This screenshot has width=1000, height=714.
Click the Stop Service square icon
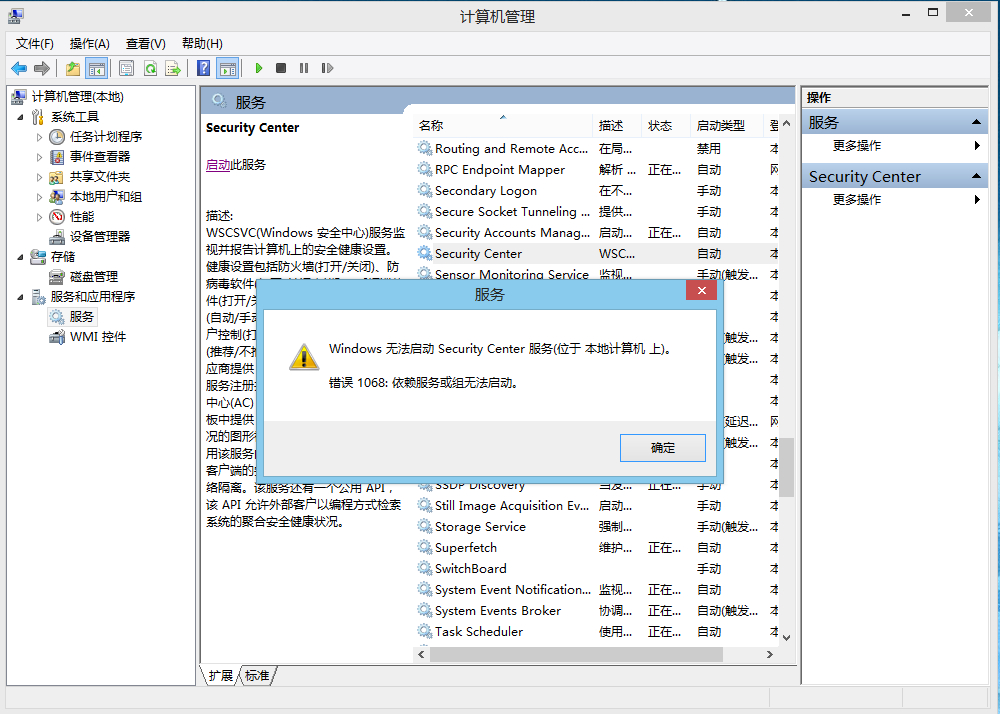281,68
